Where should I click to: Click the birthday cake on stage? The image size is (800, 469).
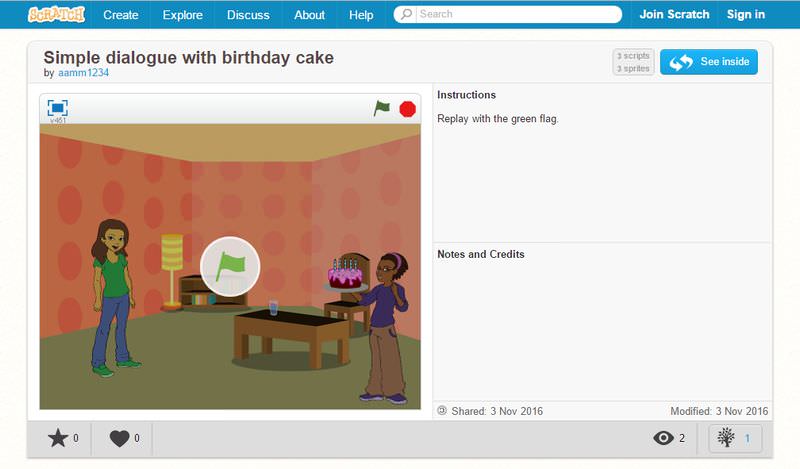point(345,275)
